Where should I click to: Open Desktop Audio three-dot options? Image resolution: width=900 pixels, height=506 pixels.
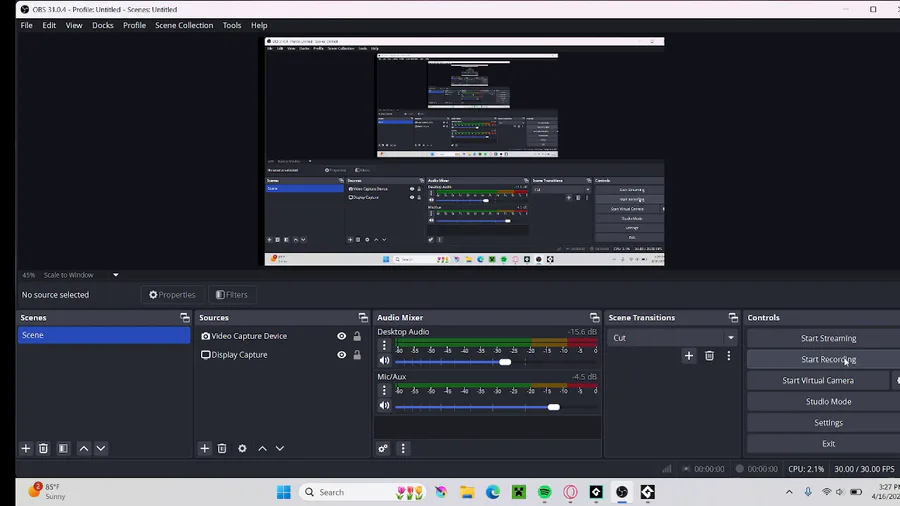384,345
